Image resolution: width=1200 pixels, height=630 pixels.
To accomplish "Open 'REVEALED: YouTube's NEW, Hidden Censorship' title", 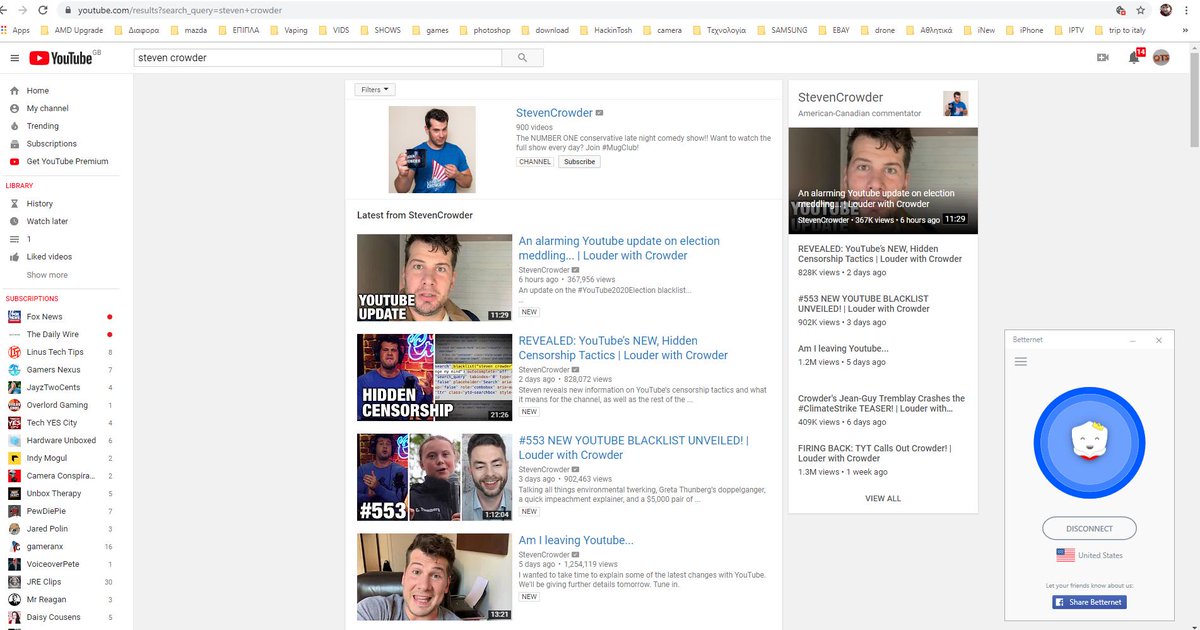I will pos(623,348).
